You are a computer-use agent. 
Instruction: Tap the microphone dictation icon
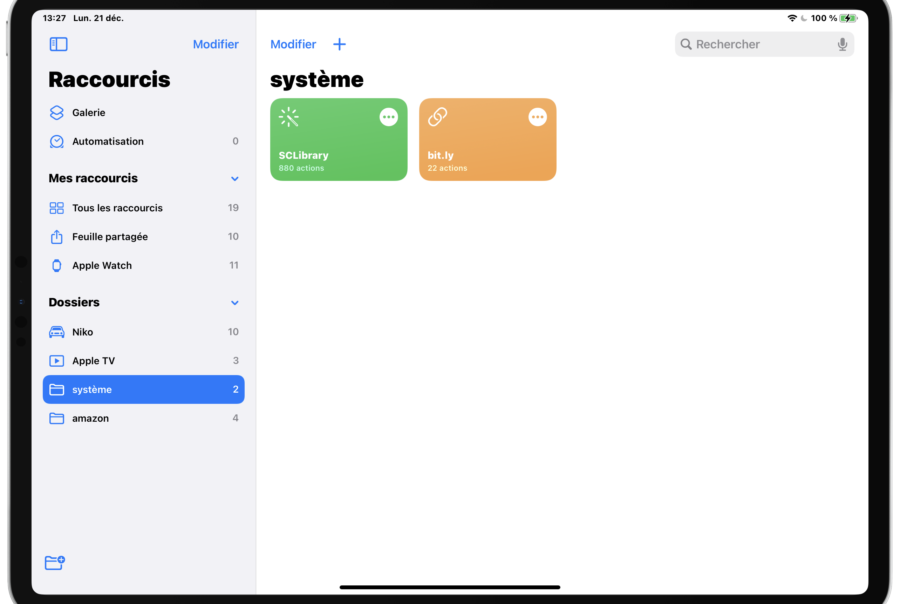click(x=842, y=44)
